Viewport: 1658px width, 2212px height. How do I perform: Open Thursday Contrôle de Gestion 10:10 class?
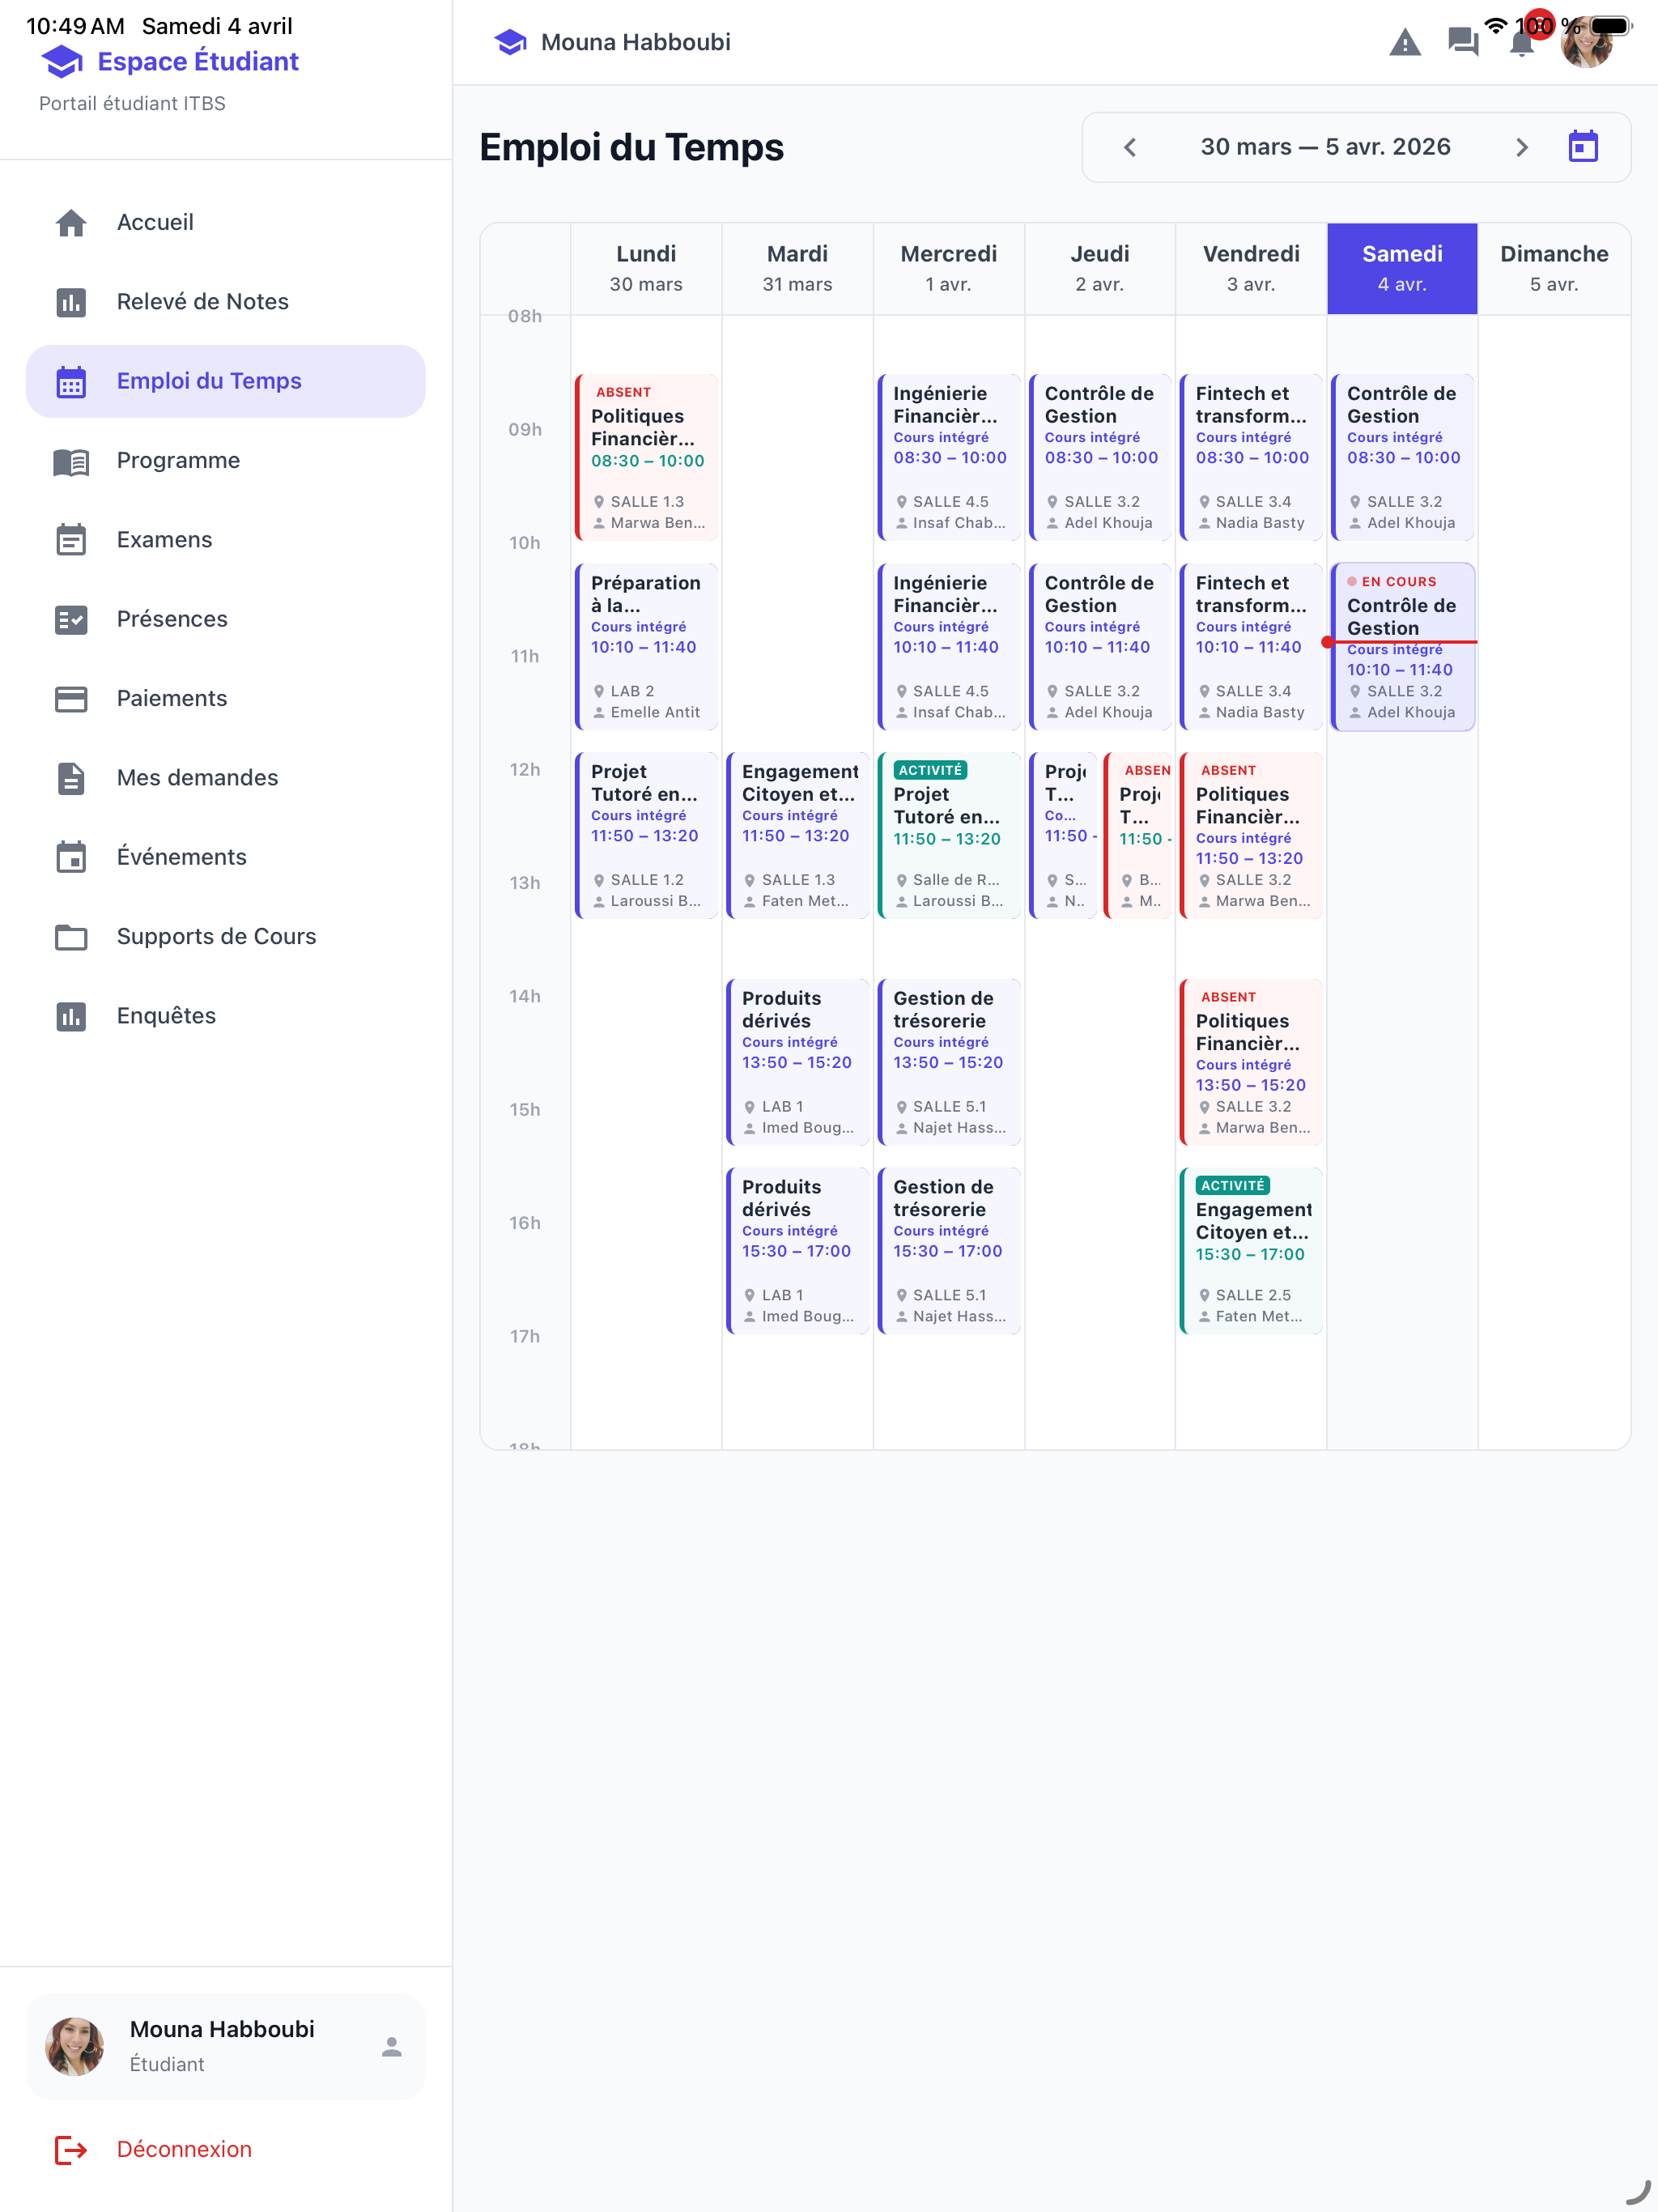[1100, 647]
